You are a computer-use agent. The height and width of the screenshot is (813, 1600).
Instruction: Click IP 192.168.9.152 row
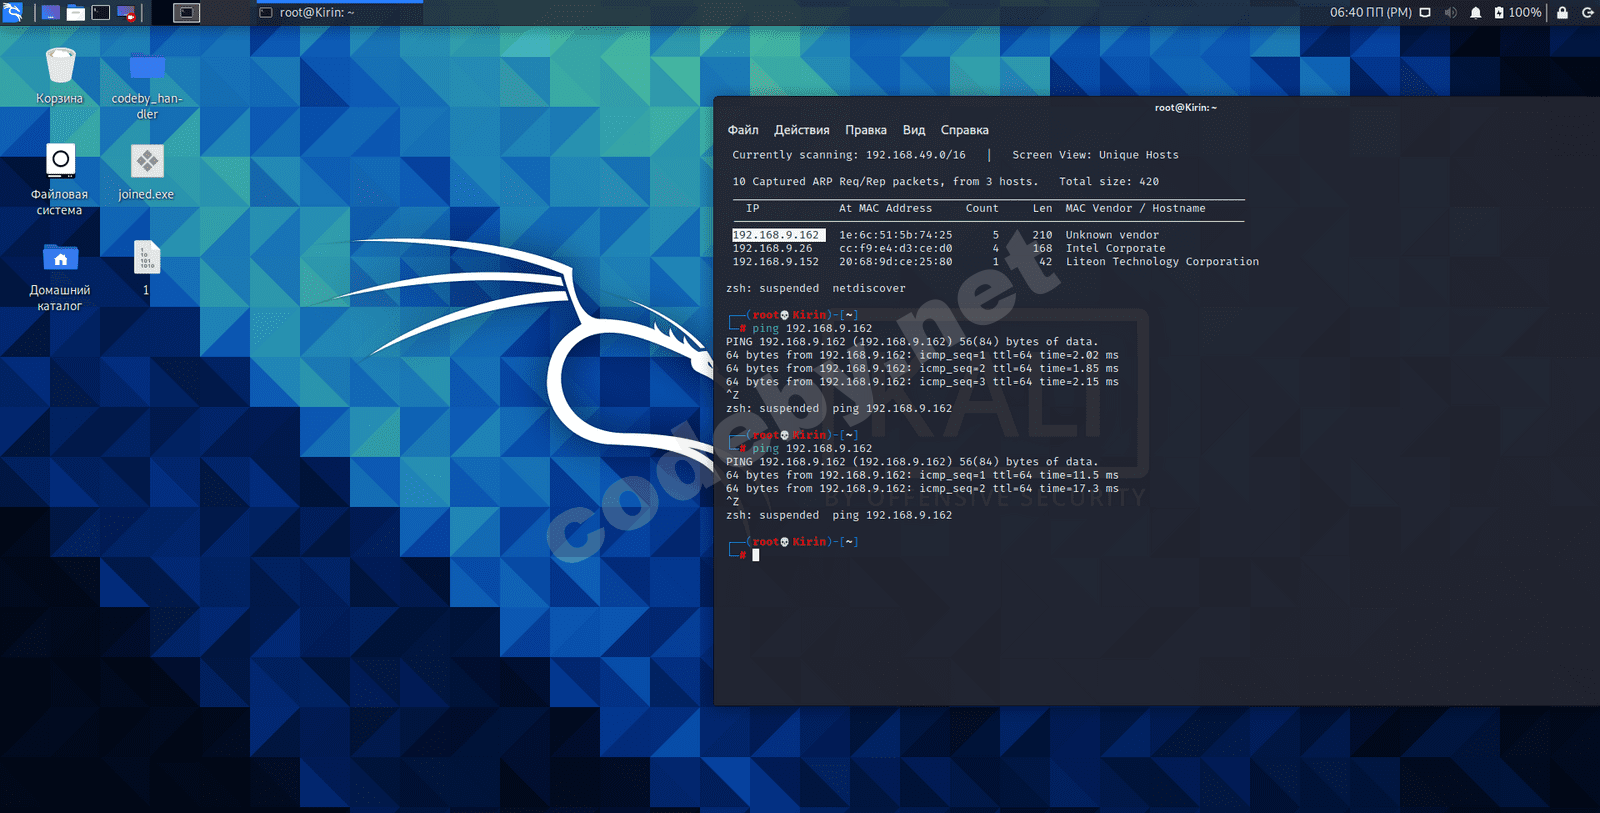click(x=775, y=262)
